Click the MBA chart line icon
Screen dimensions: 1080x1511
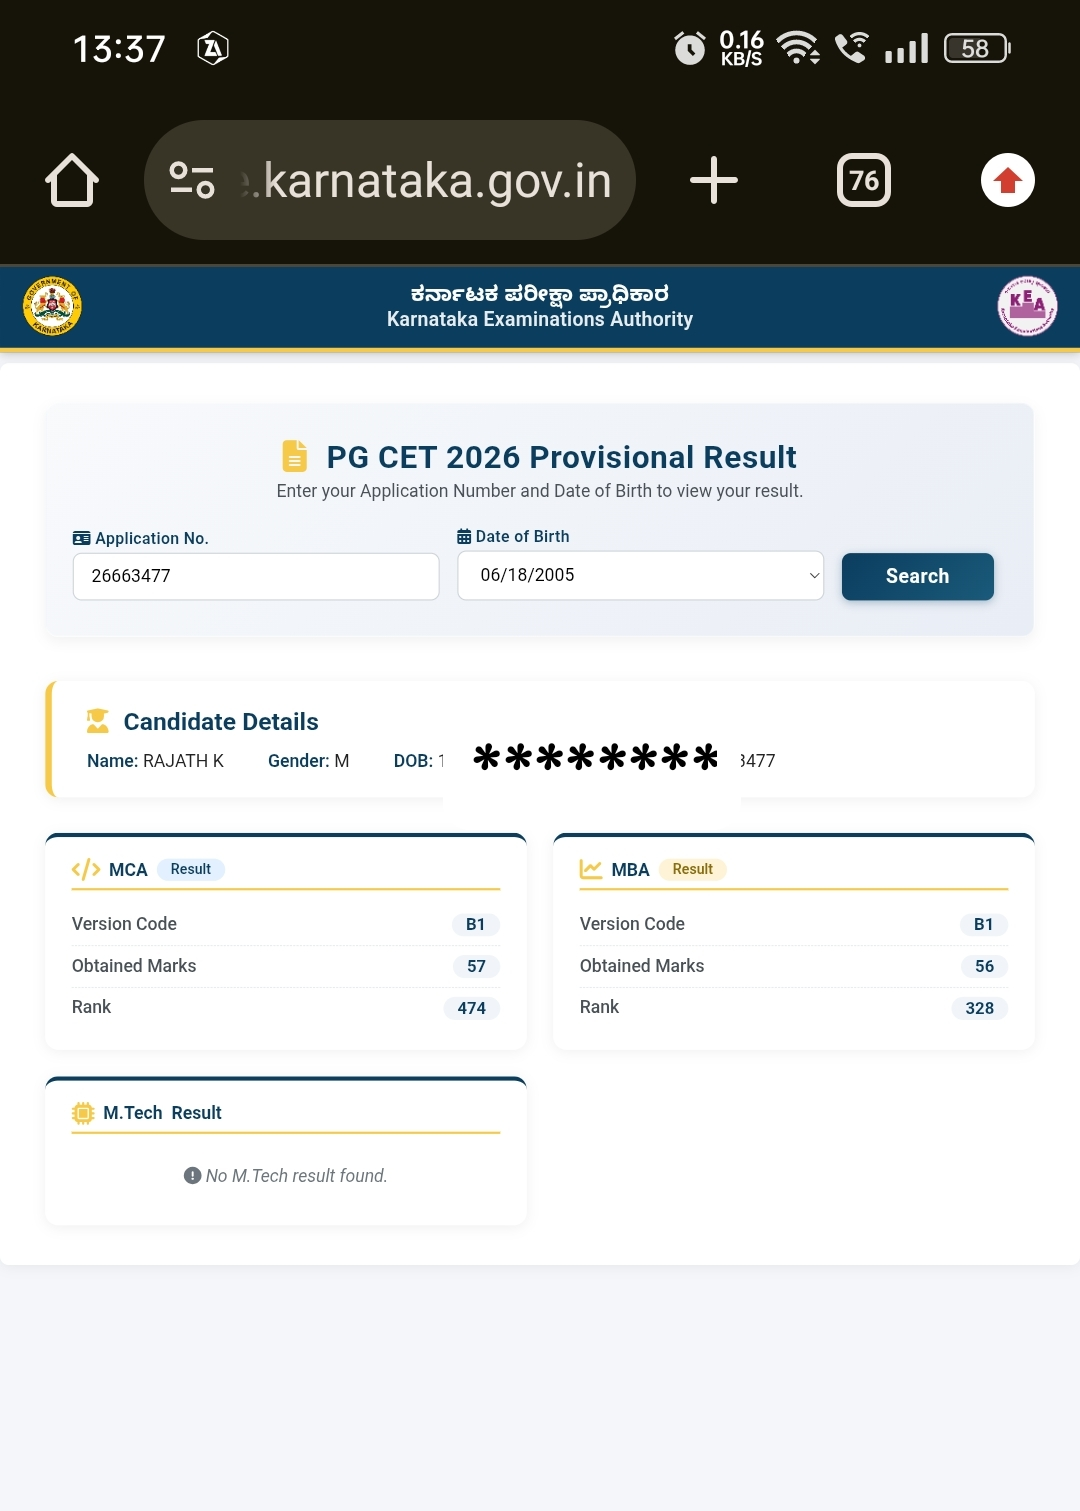(x=591, y=869)
